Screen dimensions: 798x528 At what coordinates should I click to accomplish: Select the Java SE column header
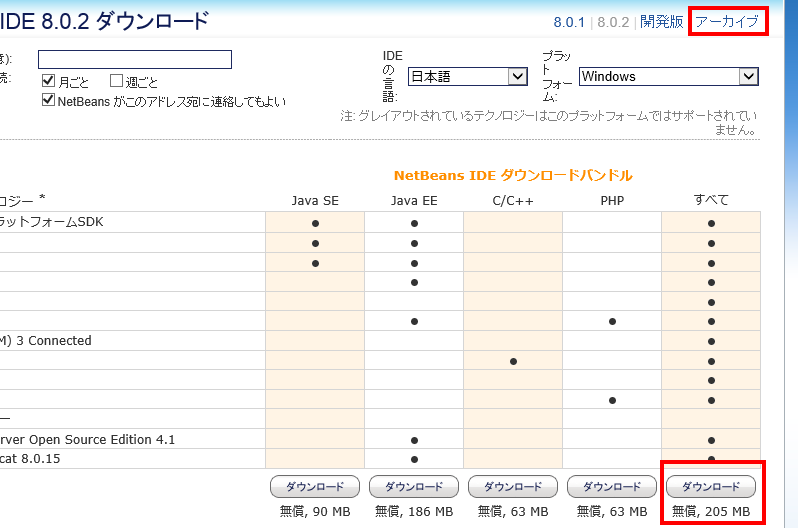click(x=315, y=201)
